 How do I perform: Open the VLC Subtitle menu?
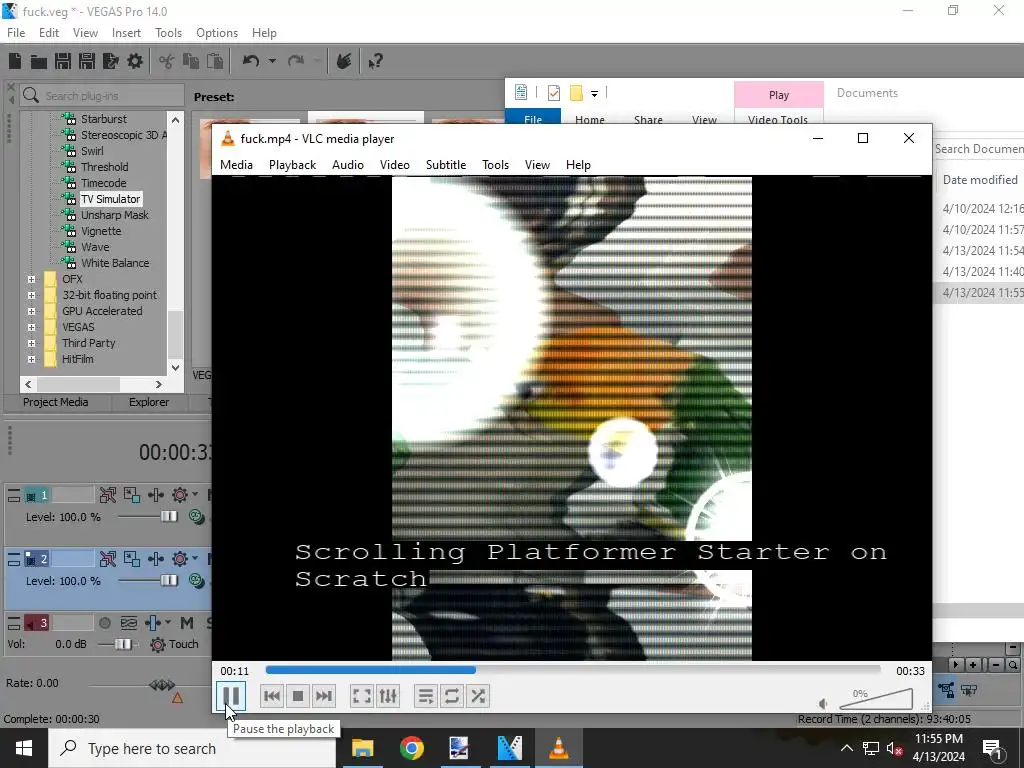[x=446, y=165]
